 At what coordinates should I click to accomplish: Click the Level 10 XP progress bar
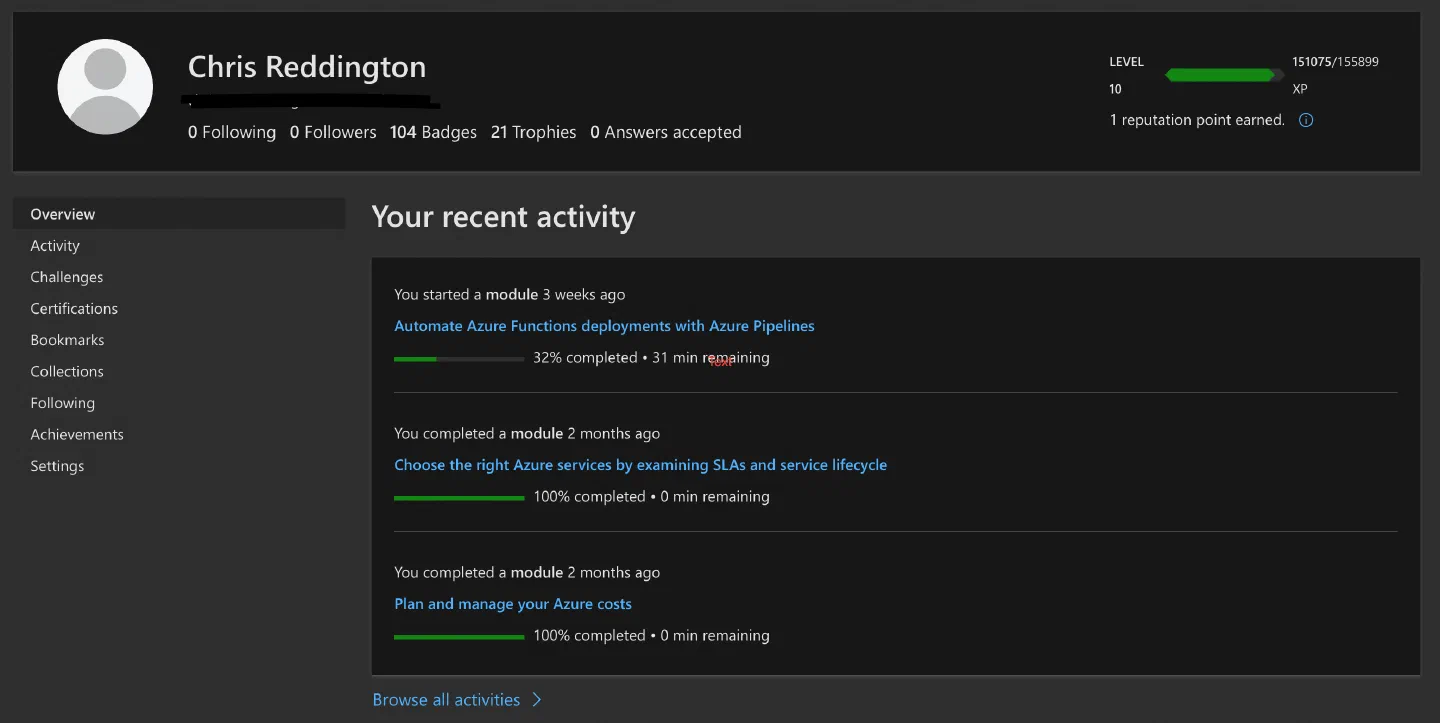click(x=1225, y=75)
